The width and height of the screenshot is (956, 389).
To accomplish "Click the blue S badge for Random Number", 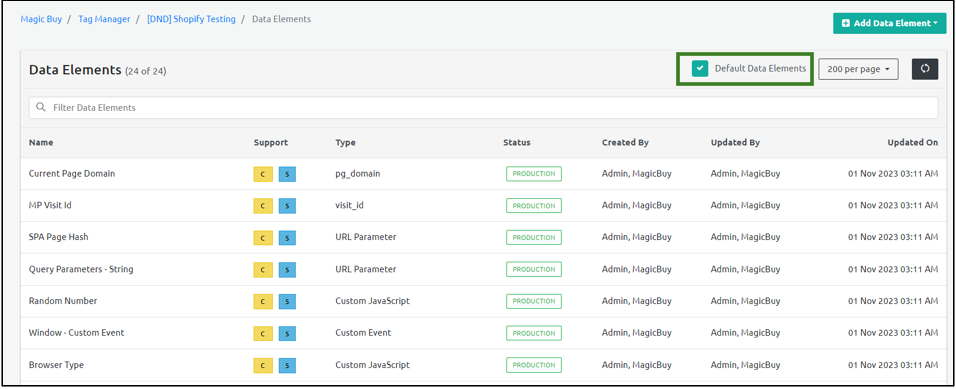I will coord(287,301).
